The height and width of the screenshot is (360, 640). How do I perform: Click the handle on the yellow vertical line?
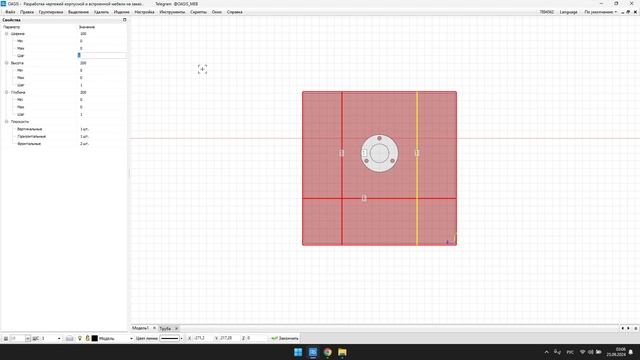(417, 153)
